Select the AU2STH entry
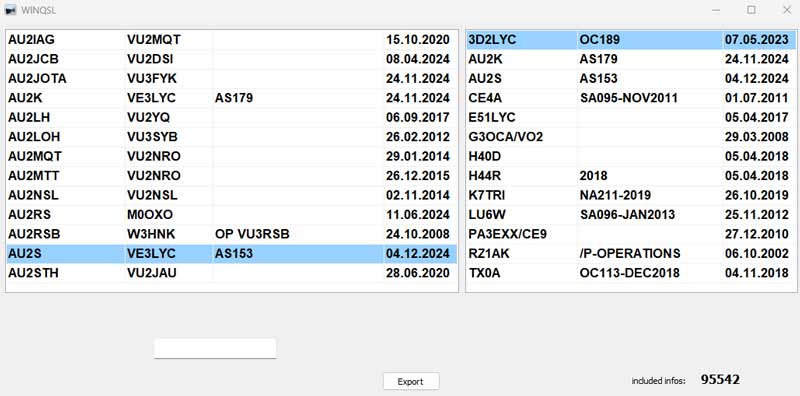The width and height of the screenshot is (800, 396). coord(33,273)
